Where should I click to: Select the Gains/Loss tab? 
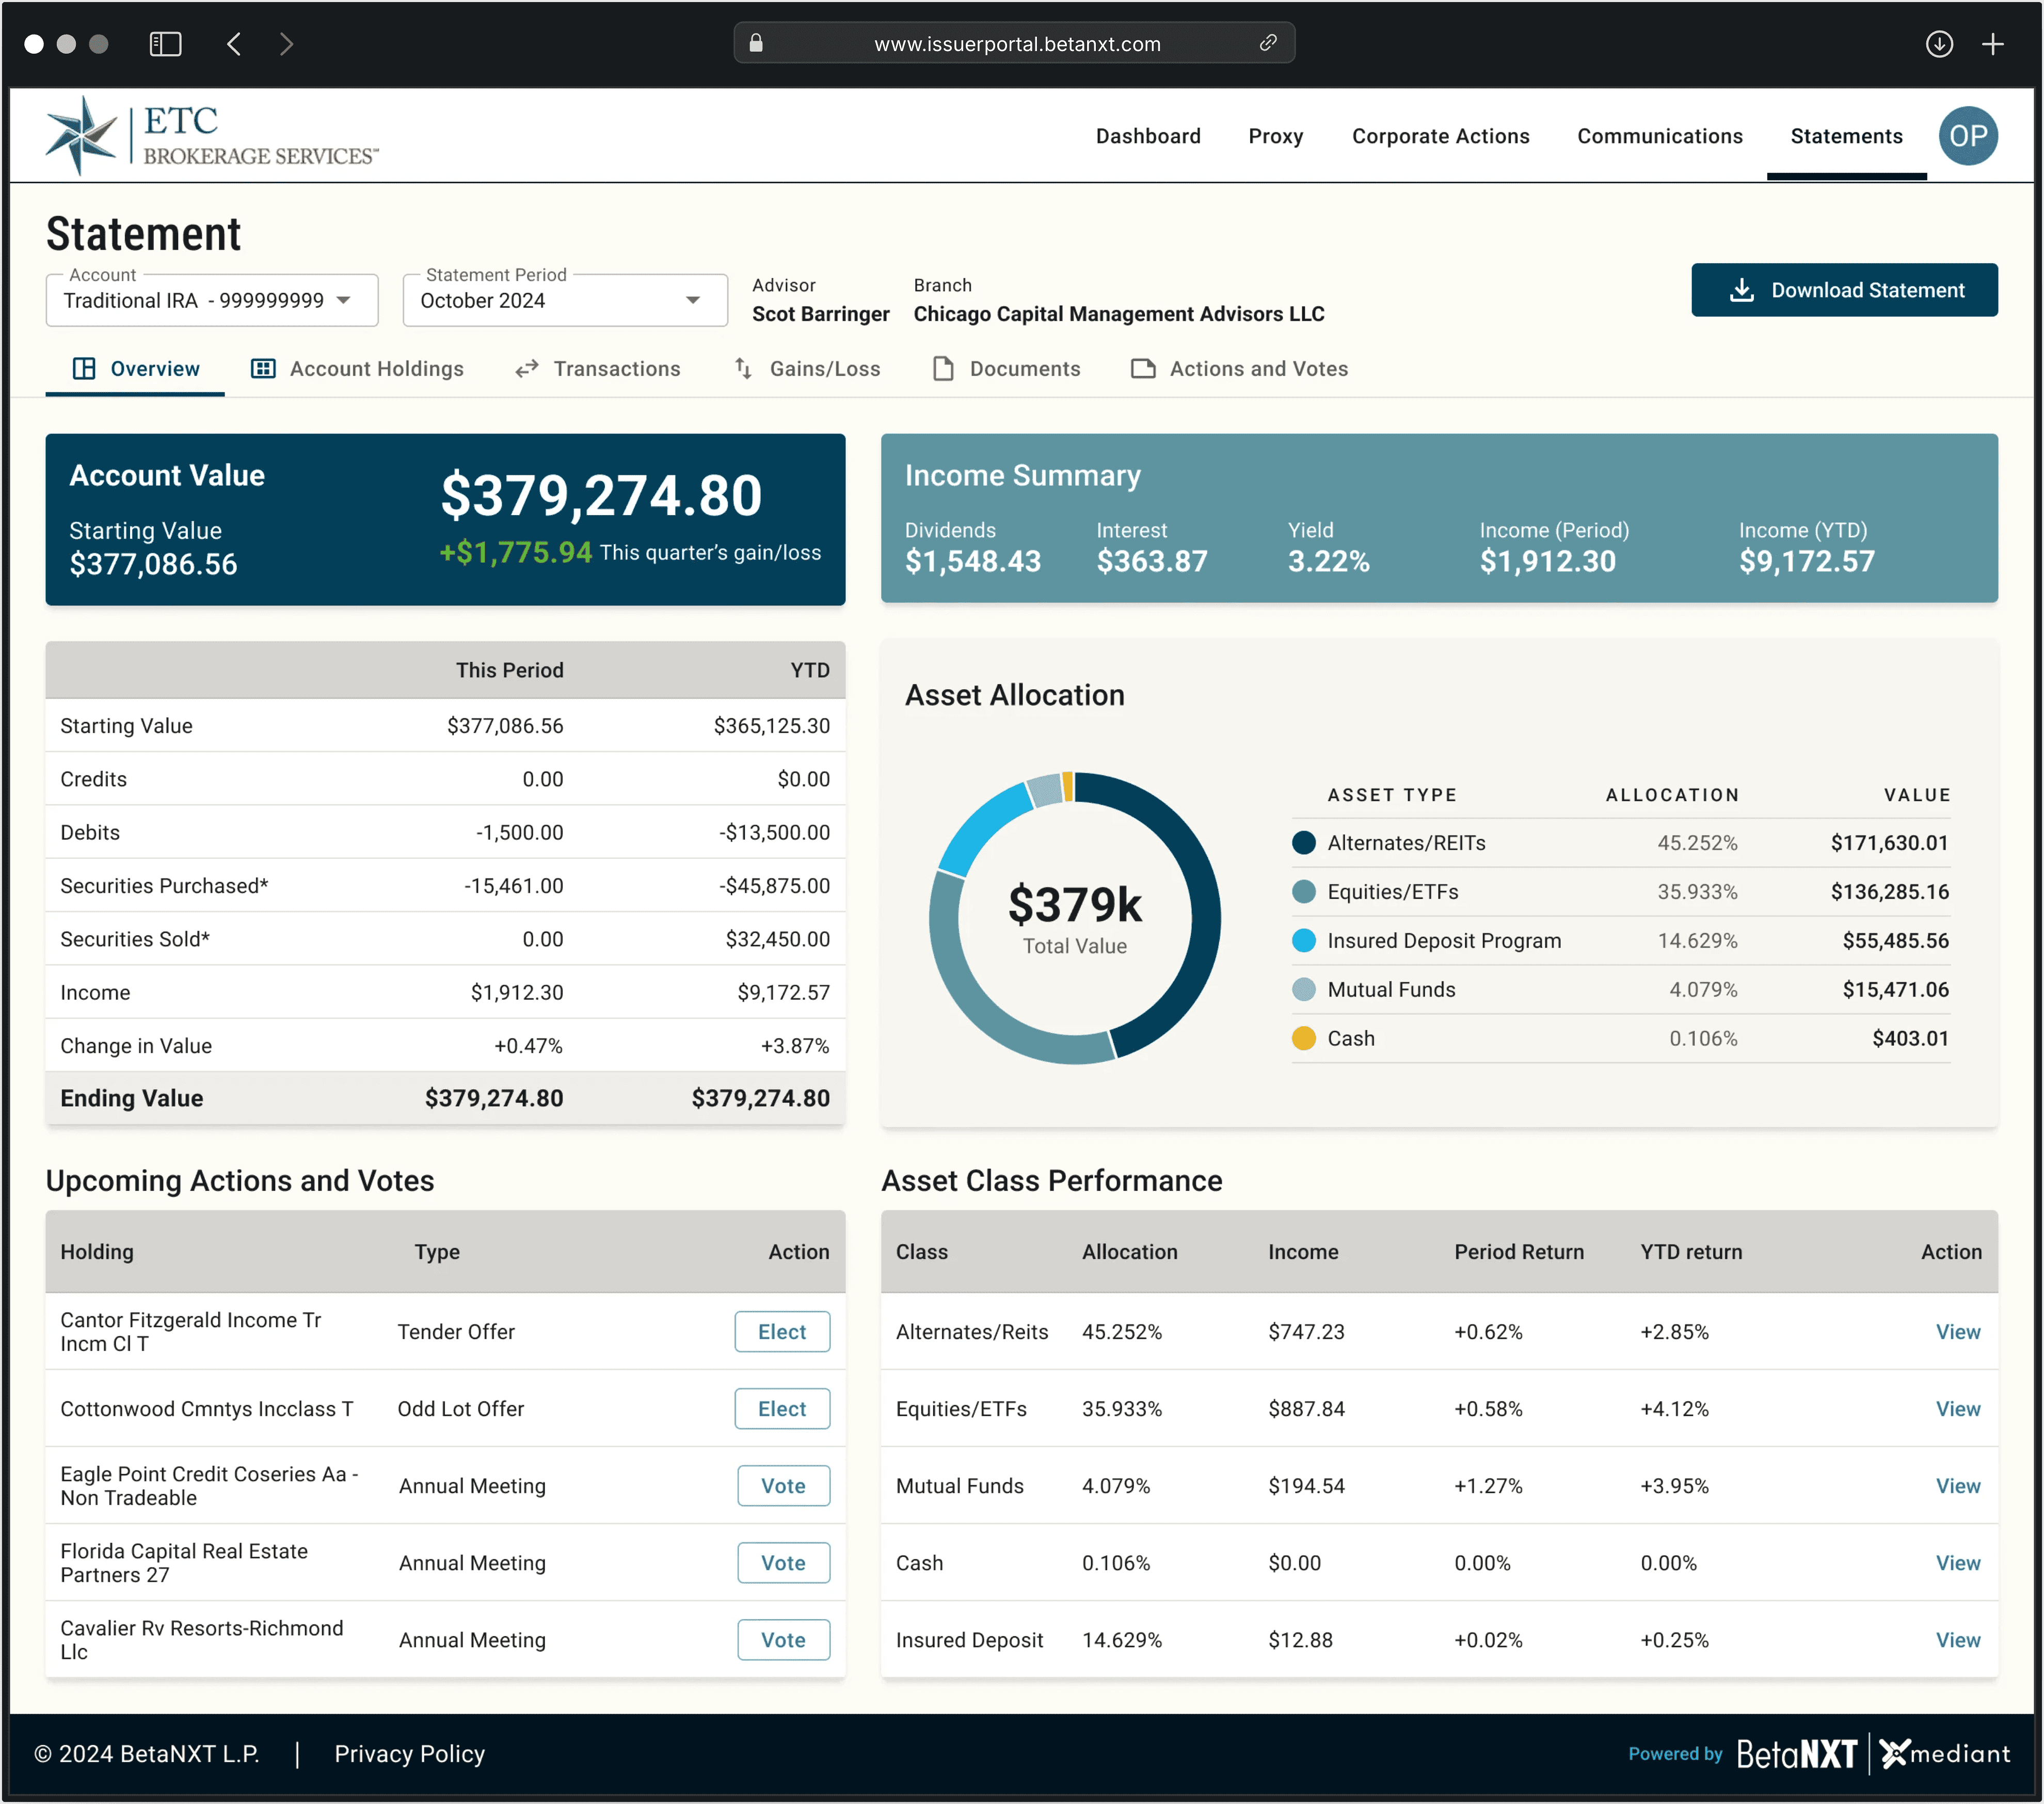807,369
